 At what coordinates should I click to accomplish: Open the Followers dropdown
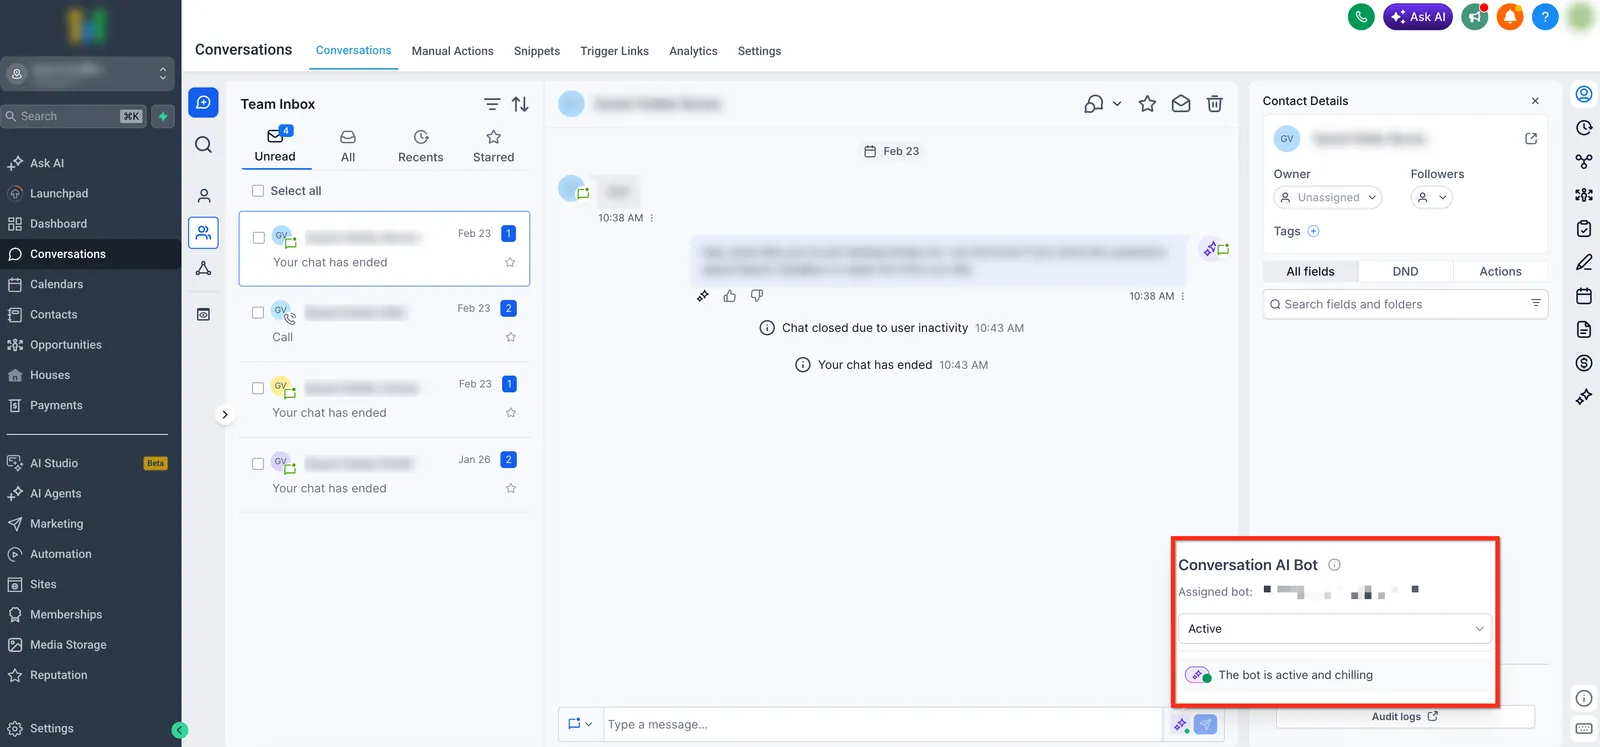(x=1432, y=198)
